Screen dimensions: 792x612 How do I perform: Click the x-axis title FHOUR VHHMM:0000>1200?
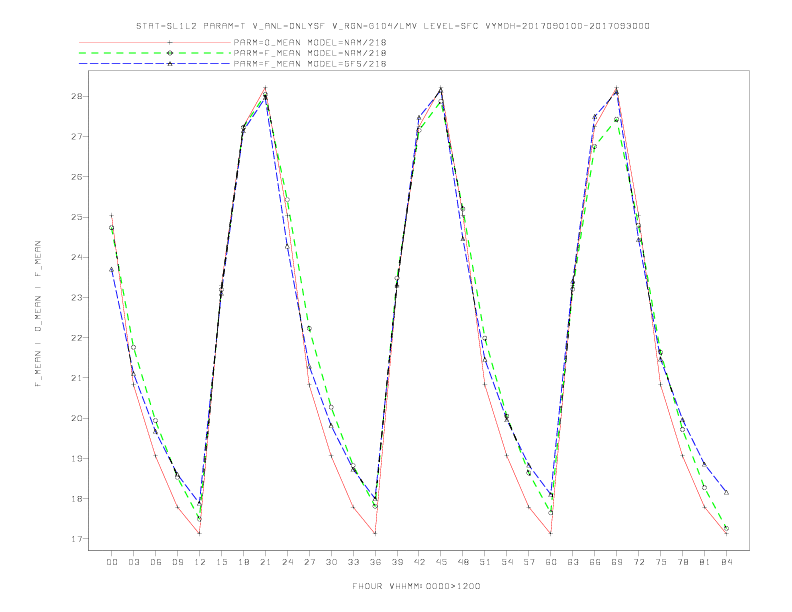pos(416,586)
